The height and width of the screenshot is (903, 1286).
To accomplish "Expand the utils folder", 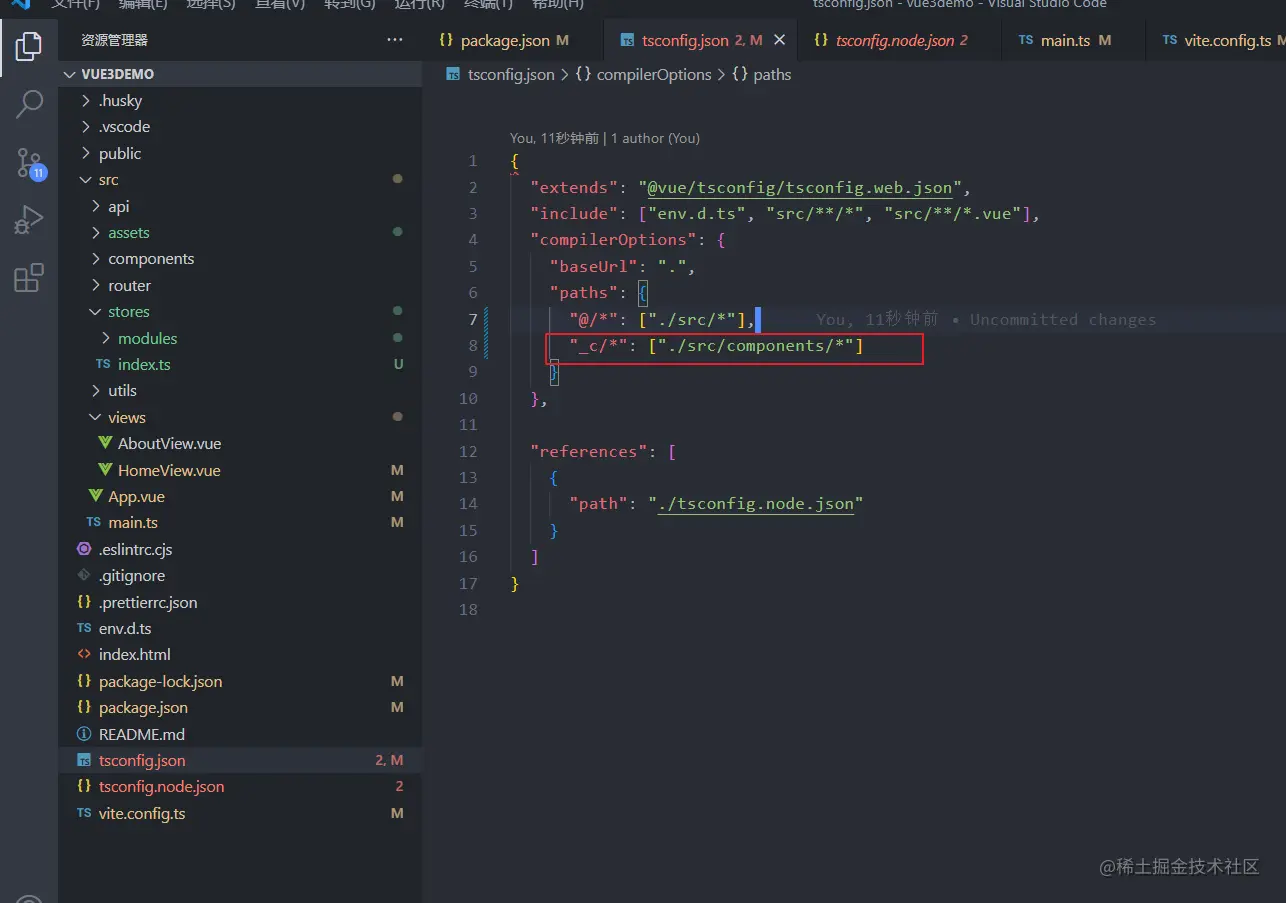I will [240, 391].
